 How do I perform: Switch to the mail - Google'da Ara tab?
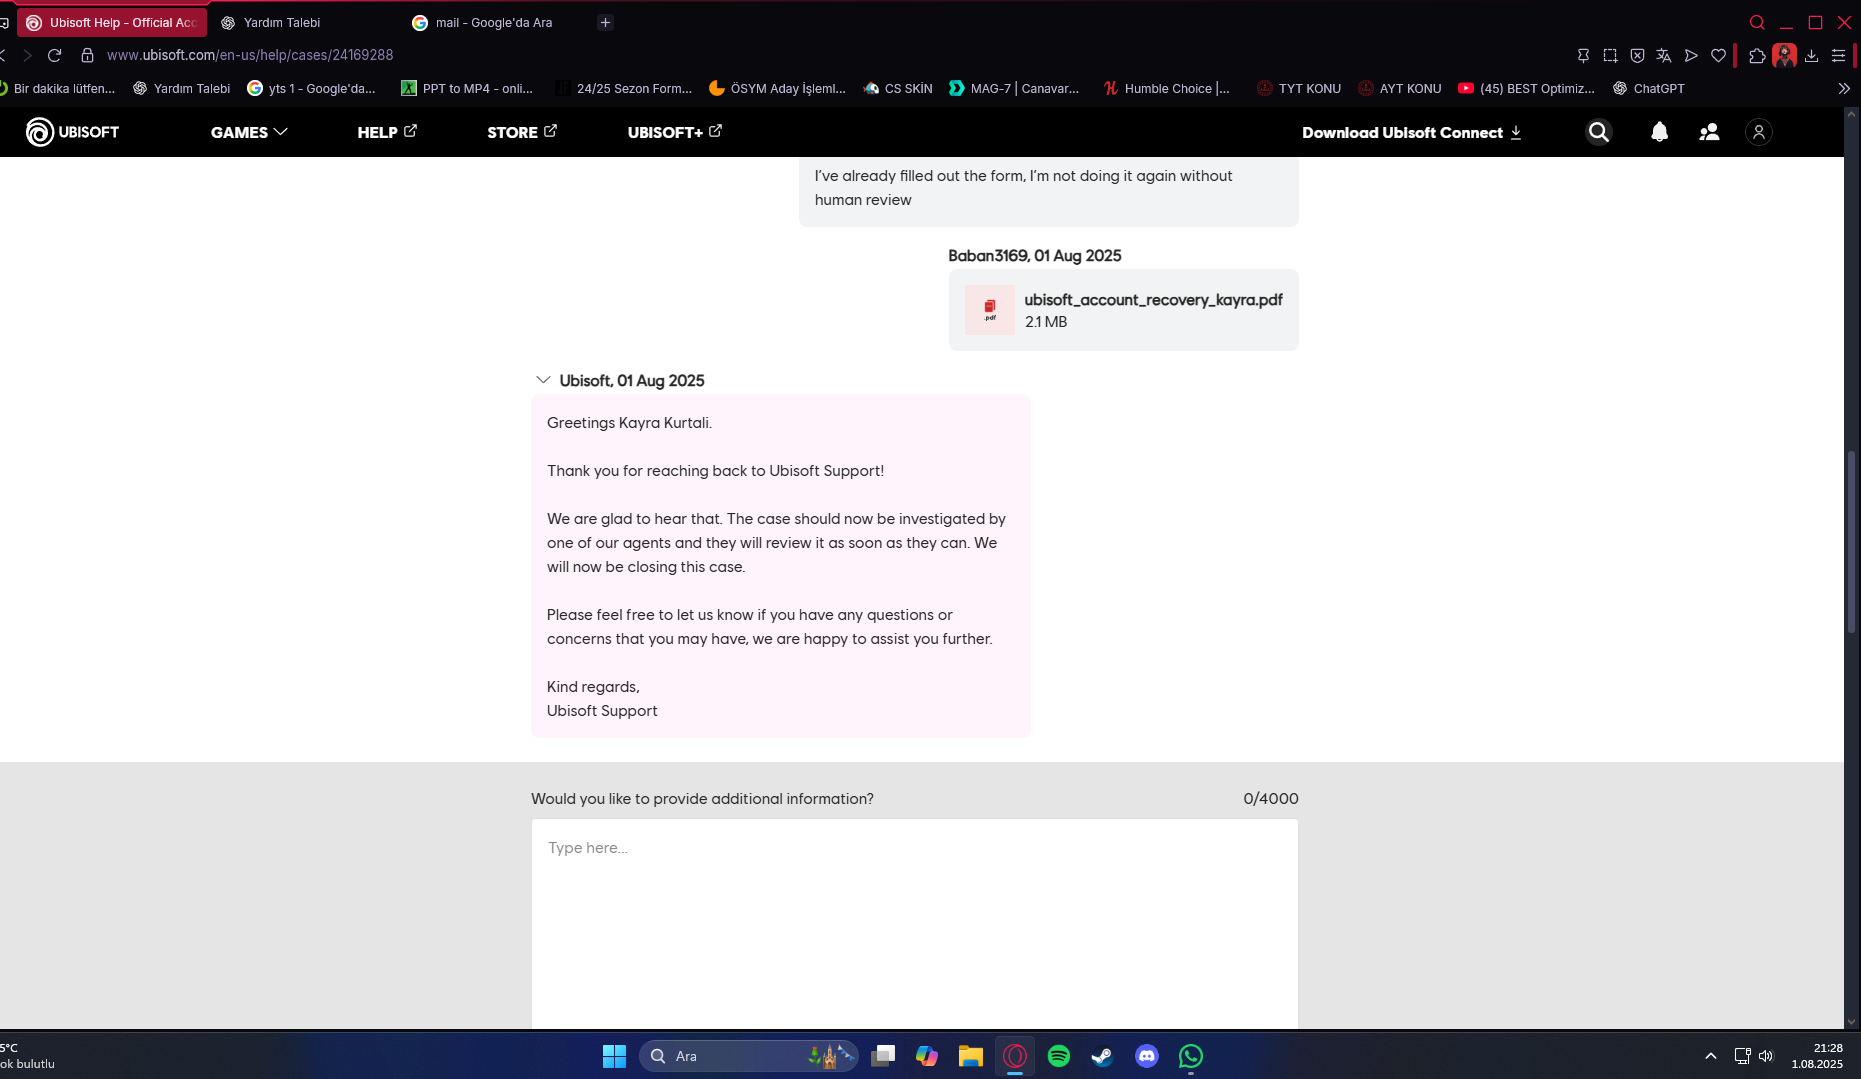492,22
